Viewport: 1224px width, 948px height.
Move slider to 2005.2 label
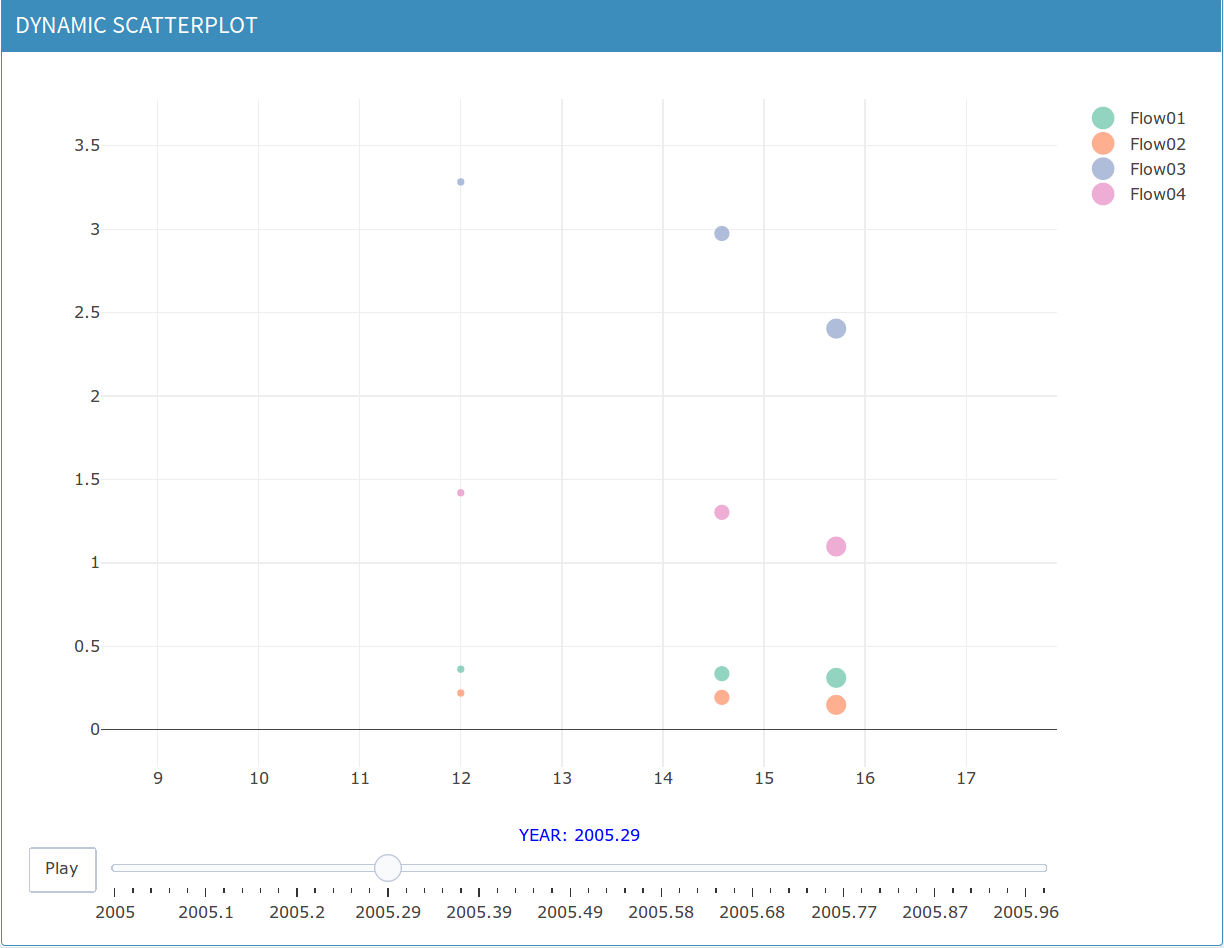297,911
